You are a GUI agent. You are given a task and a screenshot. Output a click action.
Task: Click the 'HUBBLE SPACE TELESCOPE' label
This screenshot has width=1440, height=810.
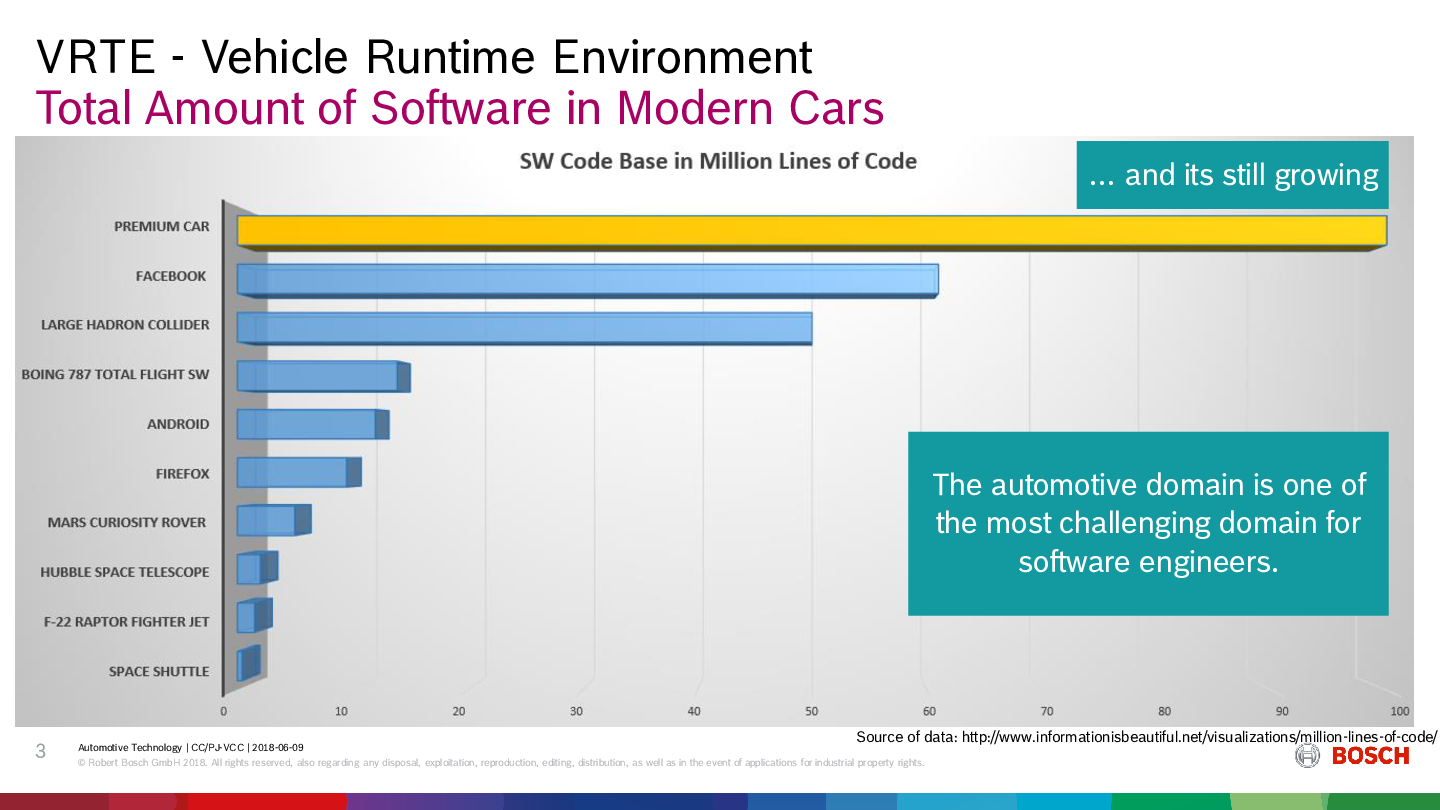(125, 573)
